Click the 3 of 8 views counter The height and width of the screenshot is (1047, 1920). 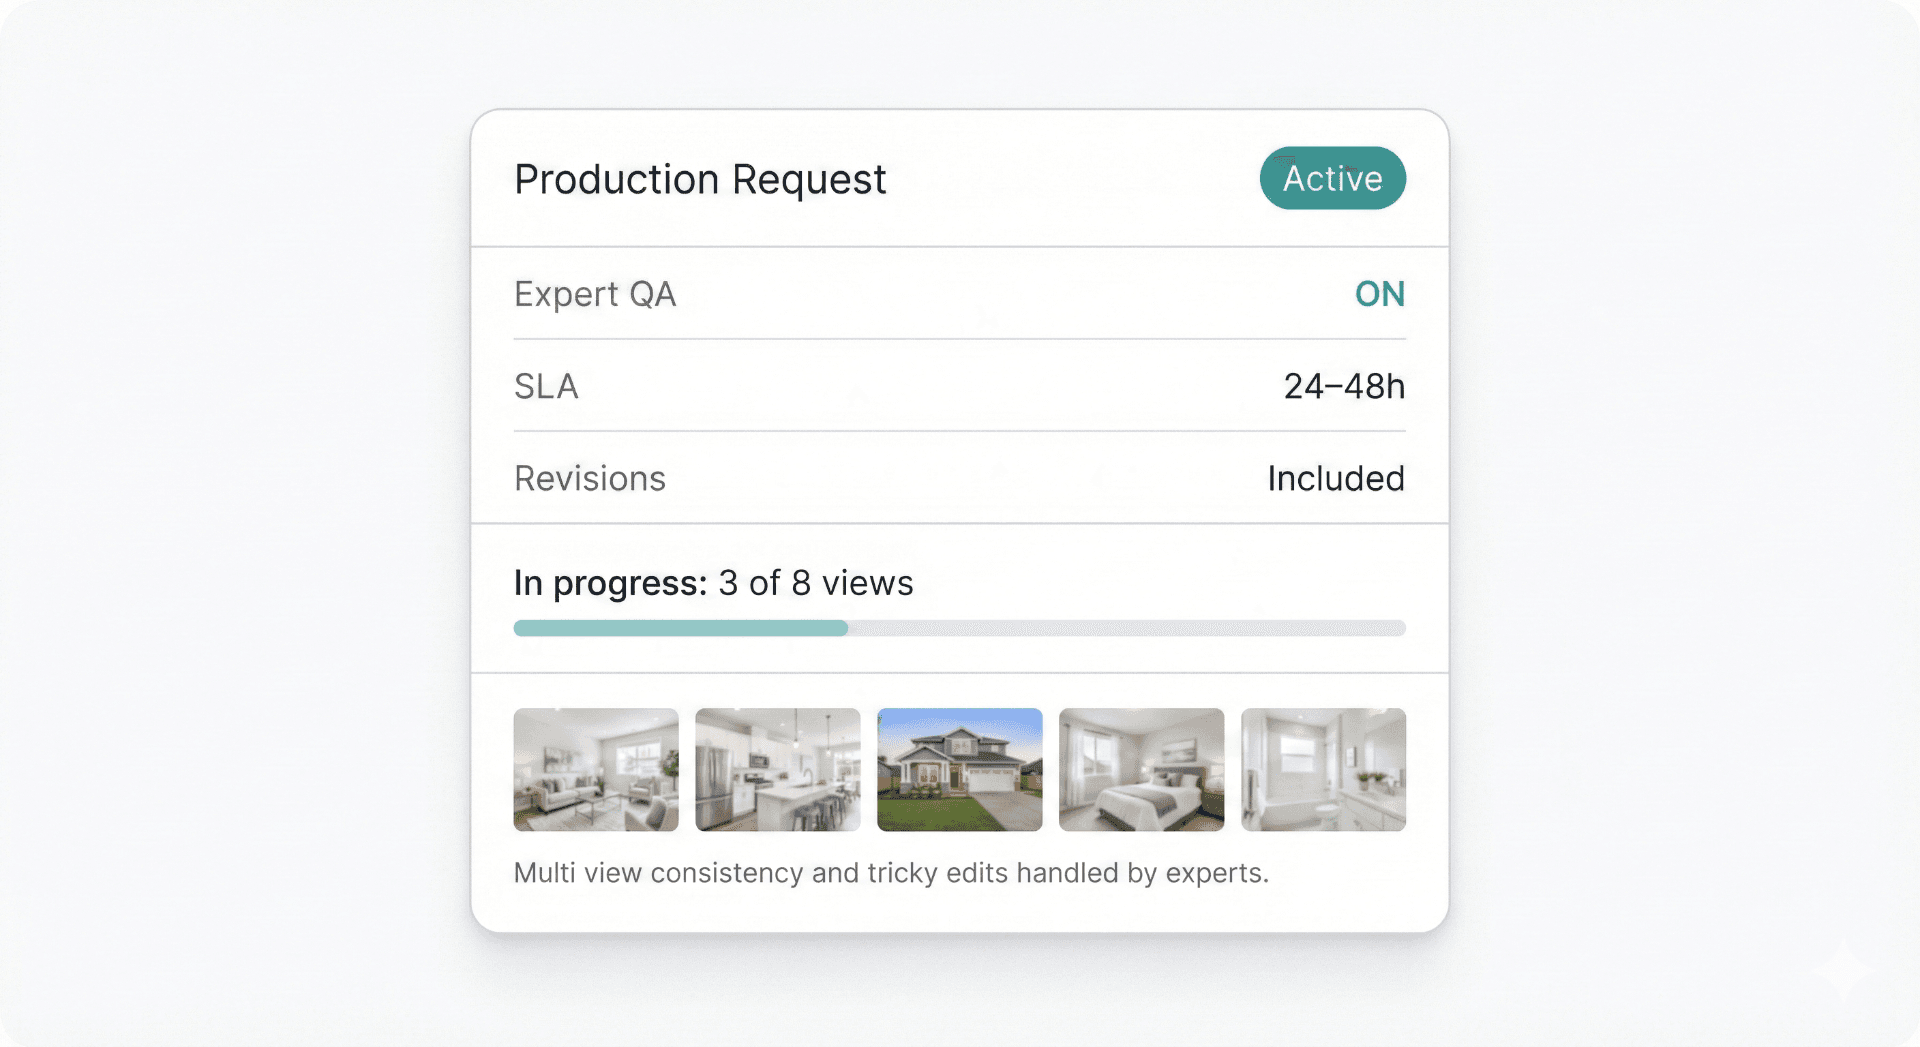click(x=814, y=583)
